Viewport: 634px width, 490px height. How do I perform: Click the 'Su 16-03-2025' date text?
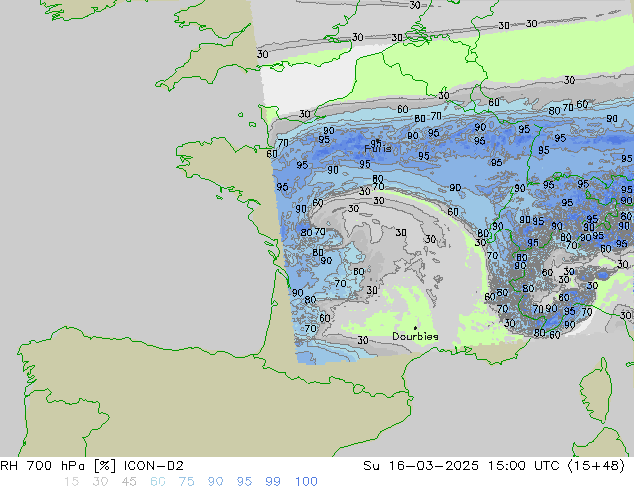pyautogui.click(x=421, y=466)
